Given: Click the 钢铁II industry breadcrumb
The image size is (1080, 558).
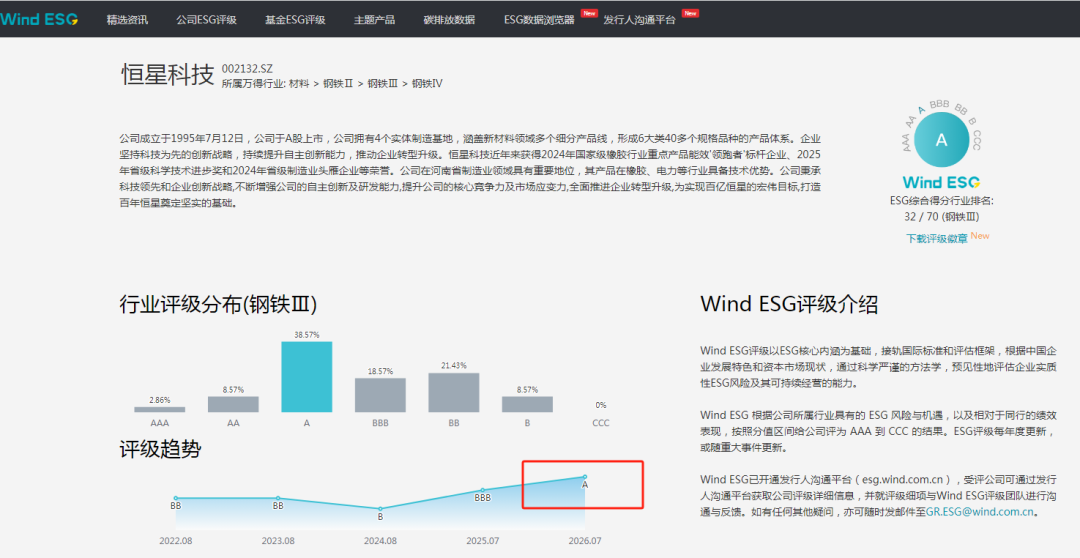Looking at the screenshot, I should pos(338,84).
